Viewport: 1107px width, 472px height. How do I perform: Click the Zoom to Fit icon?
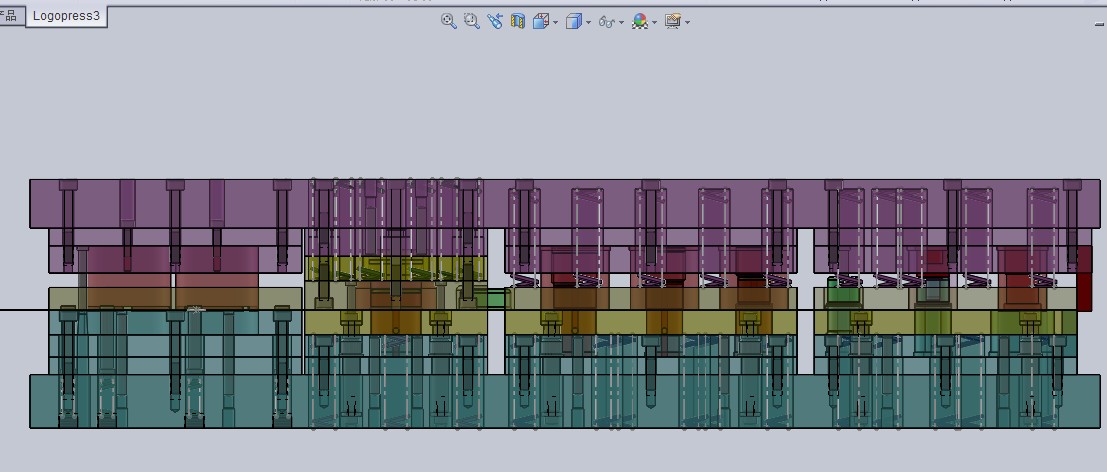tap(448, 21)
